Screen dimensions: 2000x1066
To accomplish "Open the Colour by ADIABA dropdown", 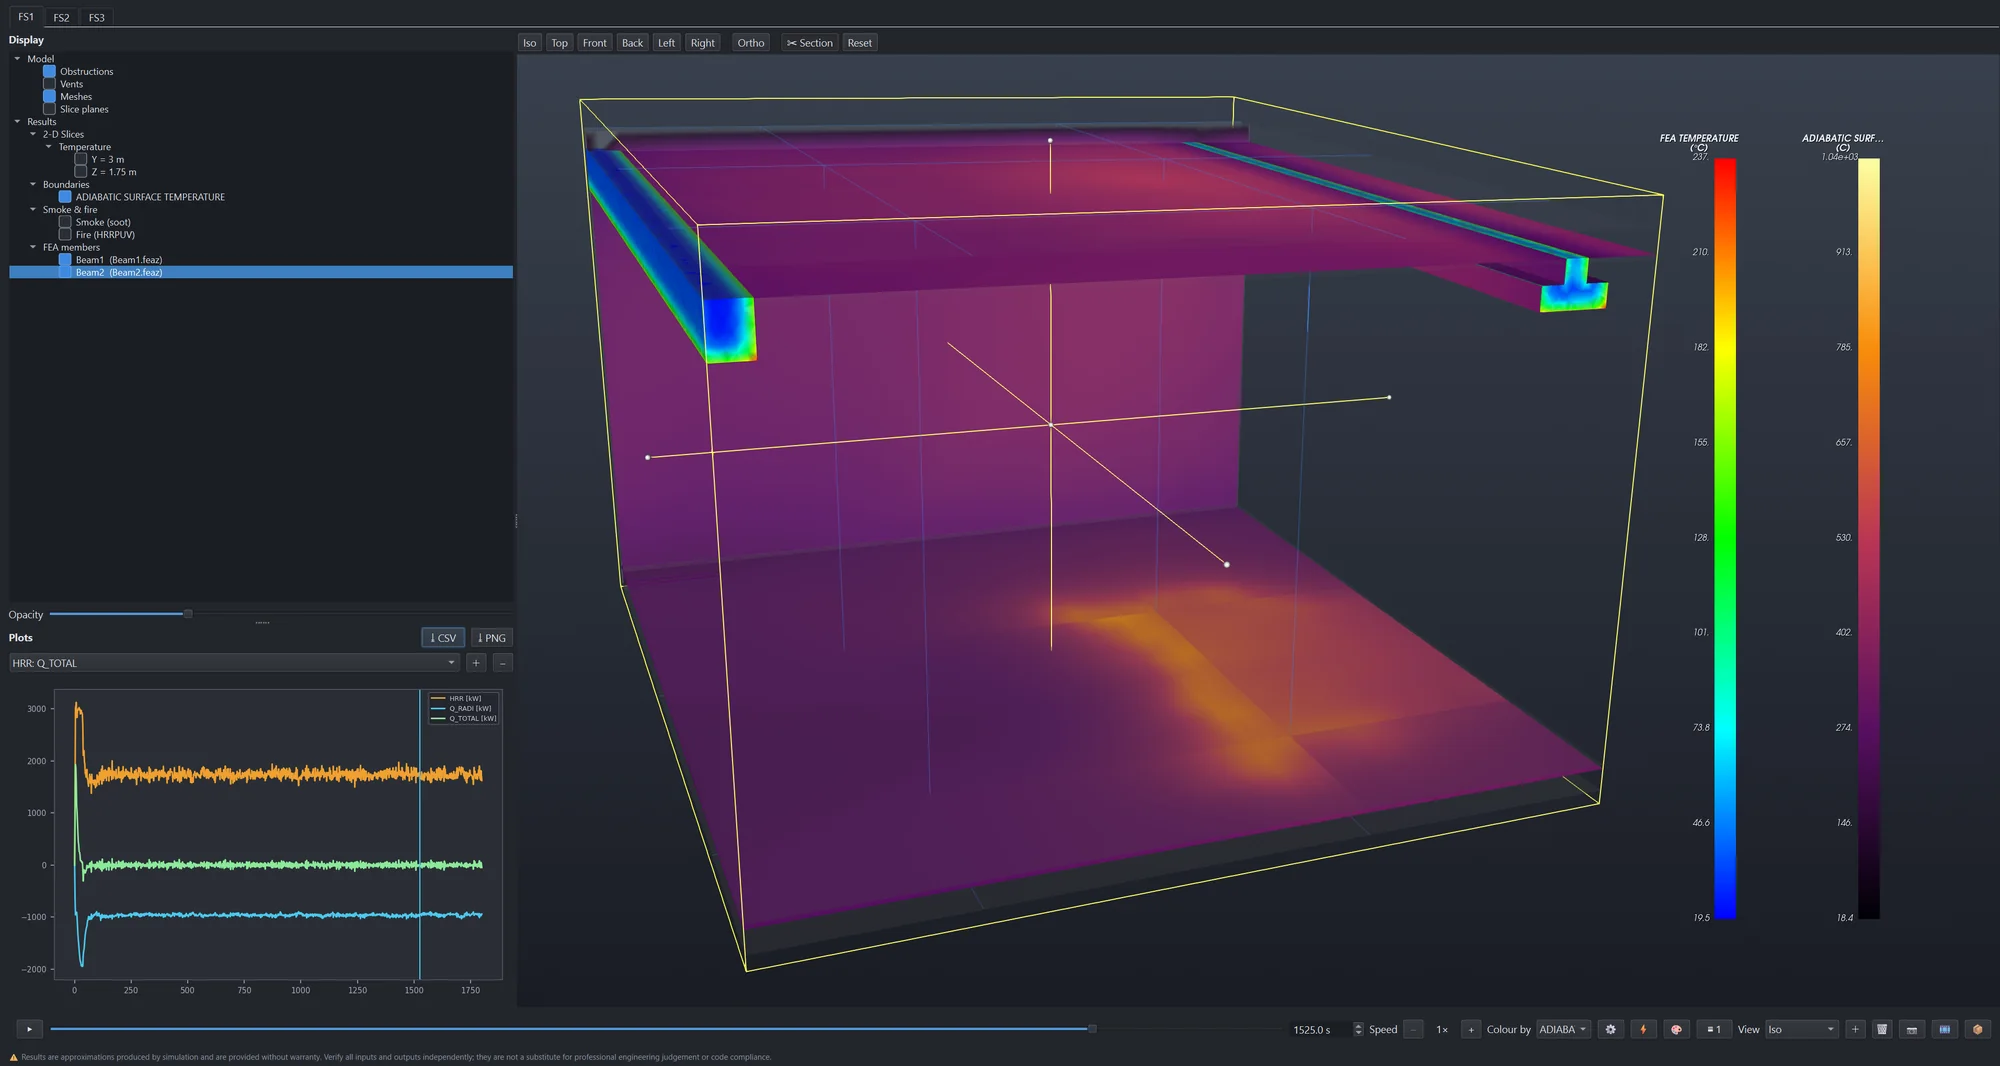I will [1563, 1029].
